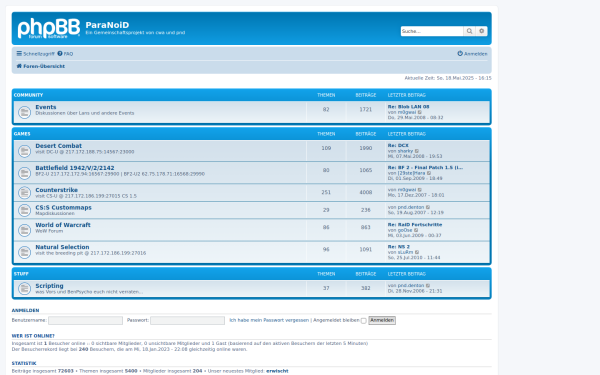Viewport: 600px width, 375px height.
Task: Open pnd.denton profile in Scripting row
Action: (411, 286)
